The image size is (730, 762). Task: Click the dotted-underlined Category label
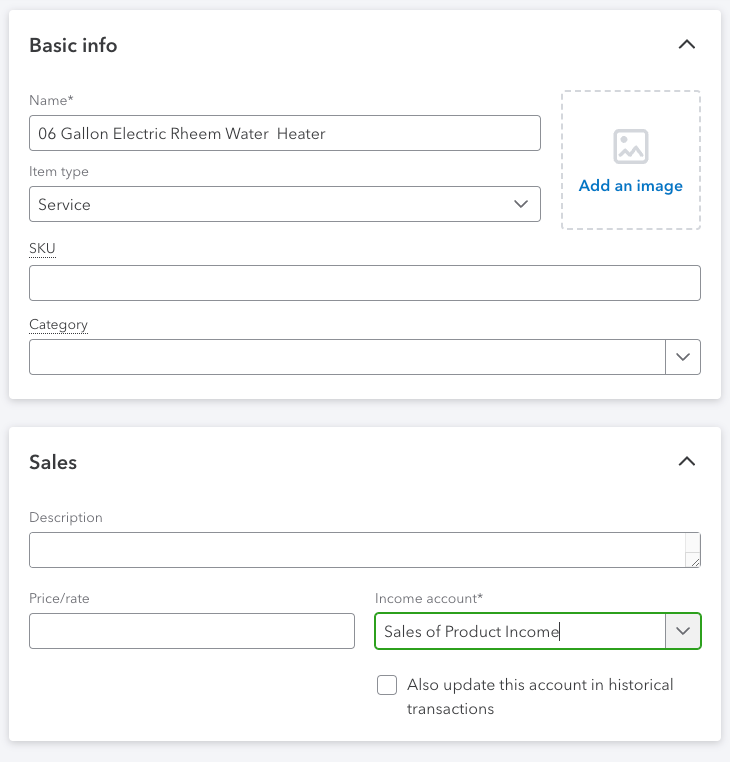click(x=58, y=325)
